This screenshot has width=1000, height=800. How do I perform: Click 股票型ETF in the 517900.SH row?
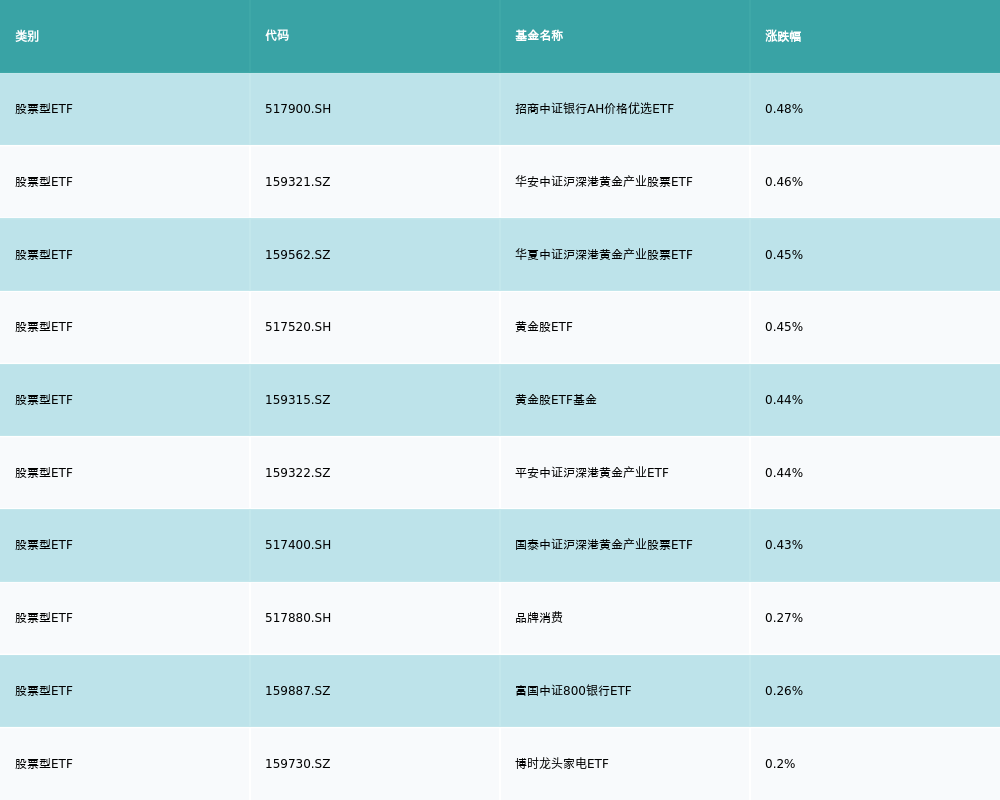(x=44, y=108)
